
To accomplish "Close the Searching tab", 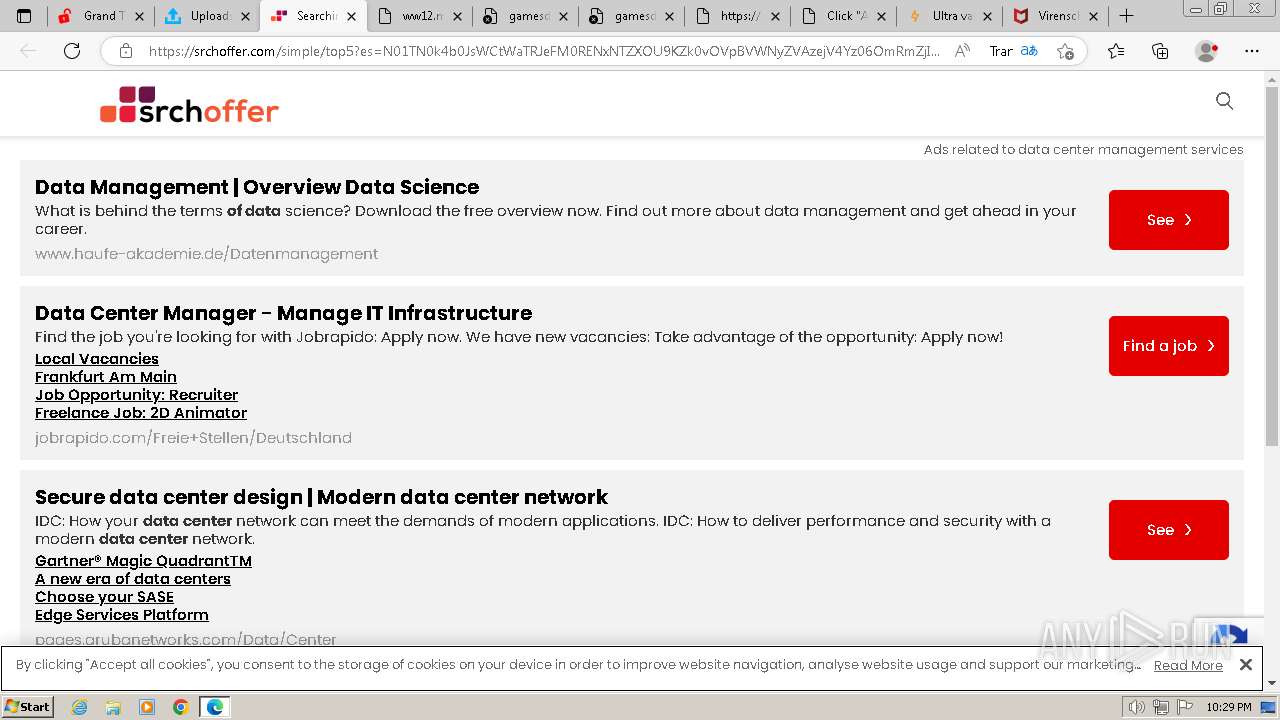I will pos(351,16).
